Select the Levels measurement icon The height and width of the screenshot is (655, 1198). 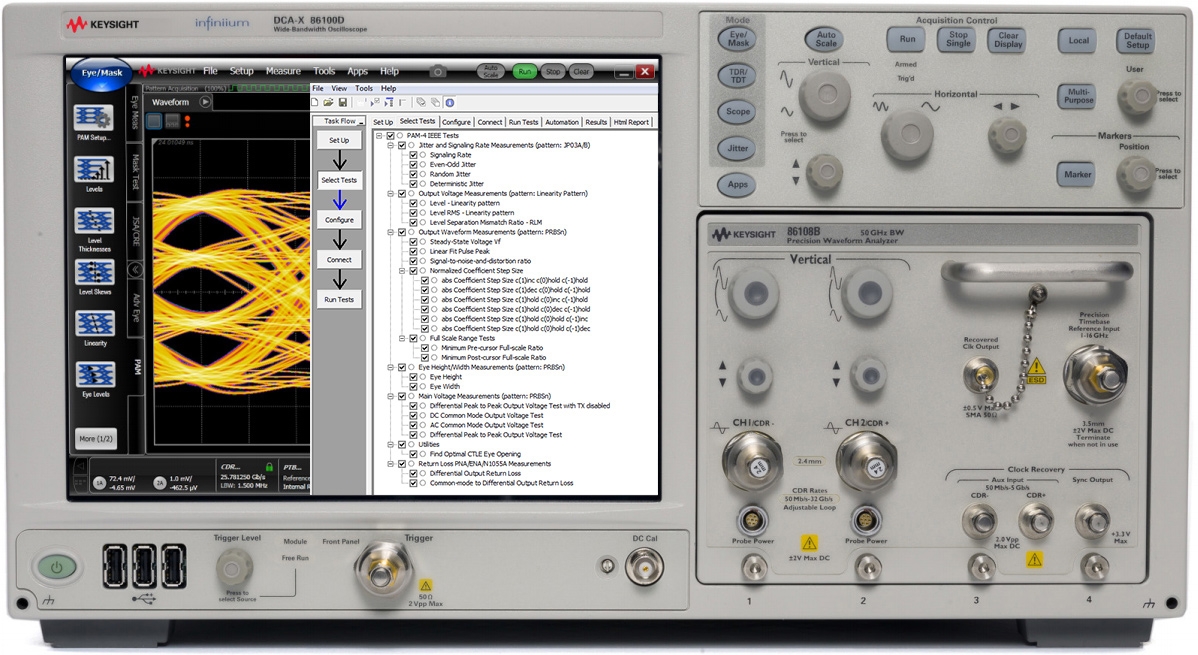click(94, 169)
